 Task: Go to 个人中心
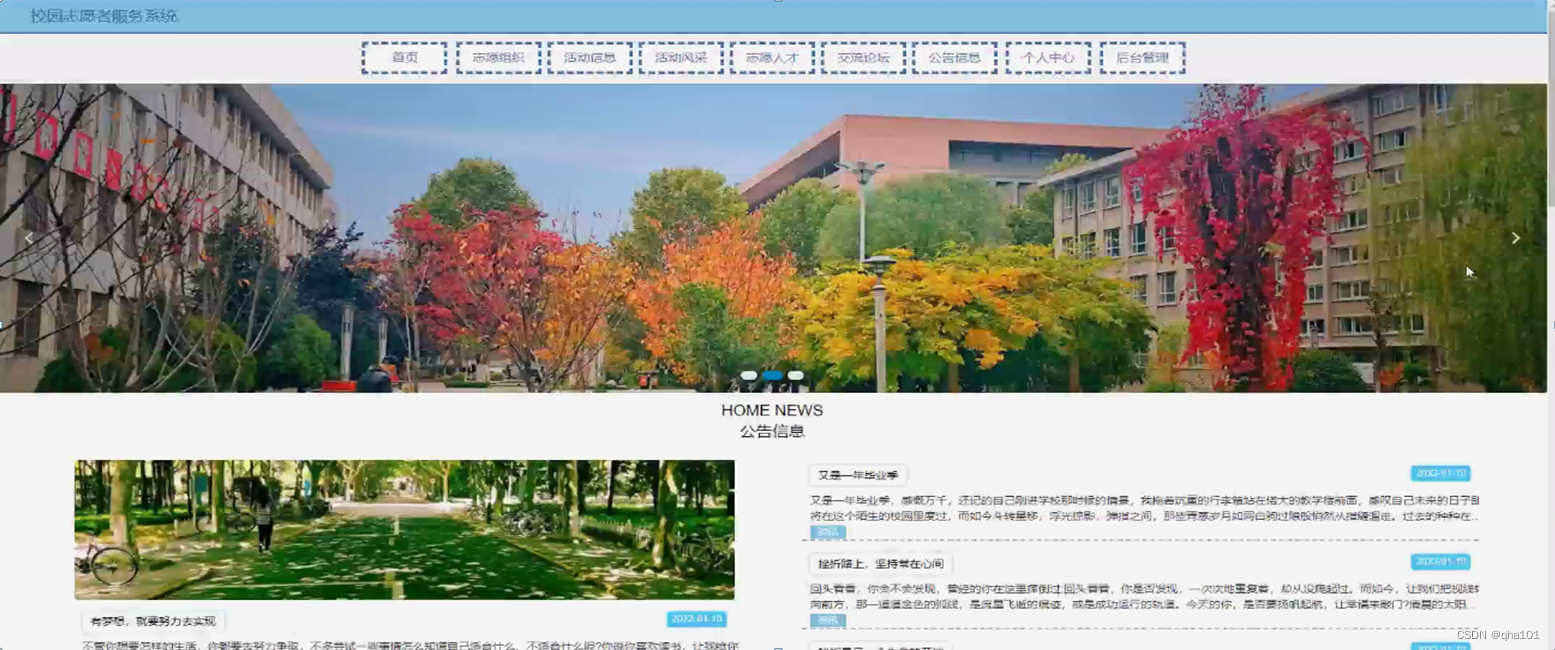pos(1048,58)
